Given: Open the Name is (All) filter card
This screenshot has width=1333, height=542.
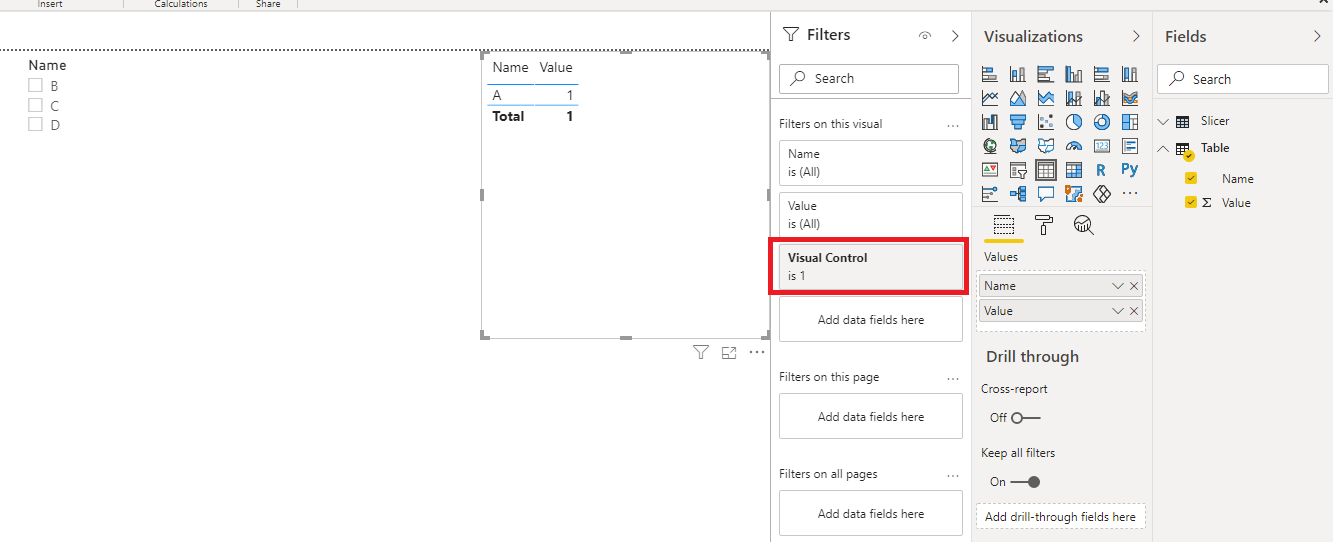Looking at the screenshot, I should pos(871,163).
